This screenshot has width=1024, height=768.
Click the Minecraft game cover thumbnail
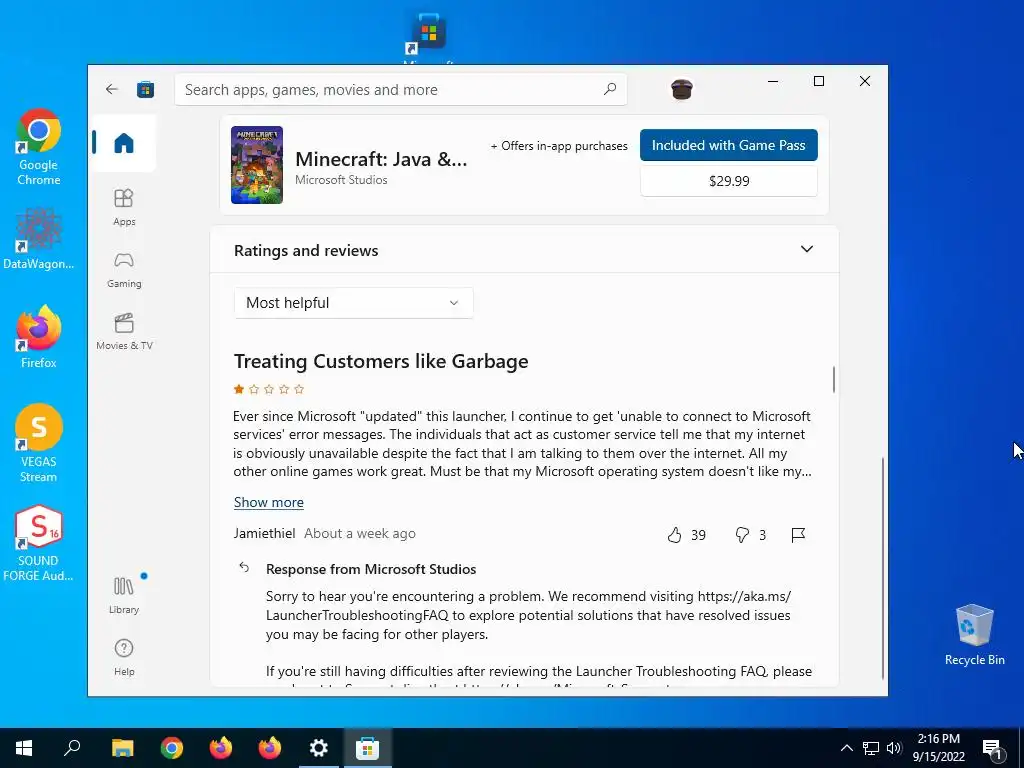click(x=257, y=165)
